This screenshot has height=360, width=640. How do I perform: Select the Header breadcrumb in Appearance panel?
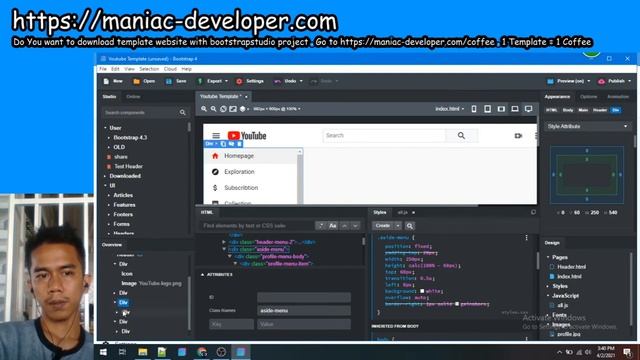(600, 110)
